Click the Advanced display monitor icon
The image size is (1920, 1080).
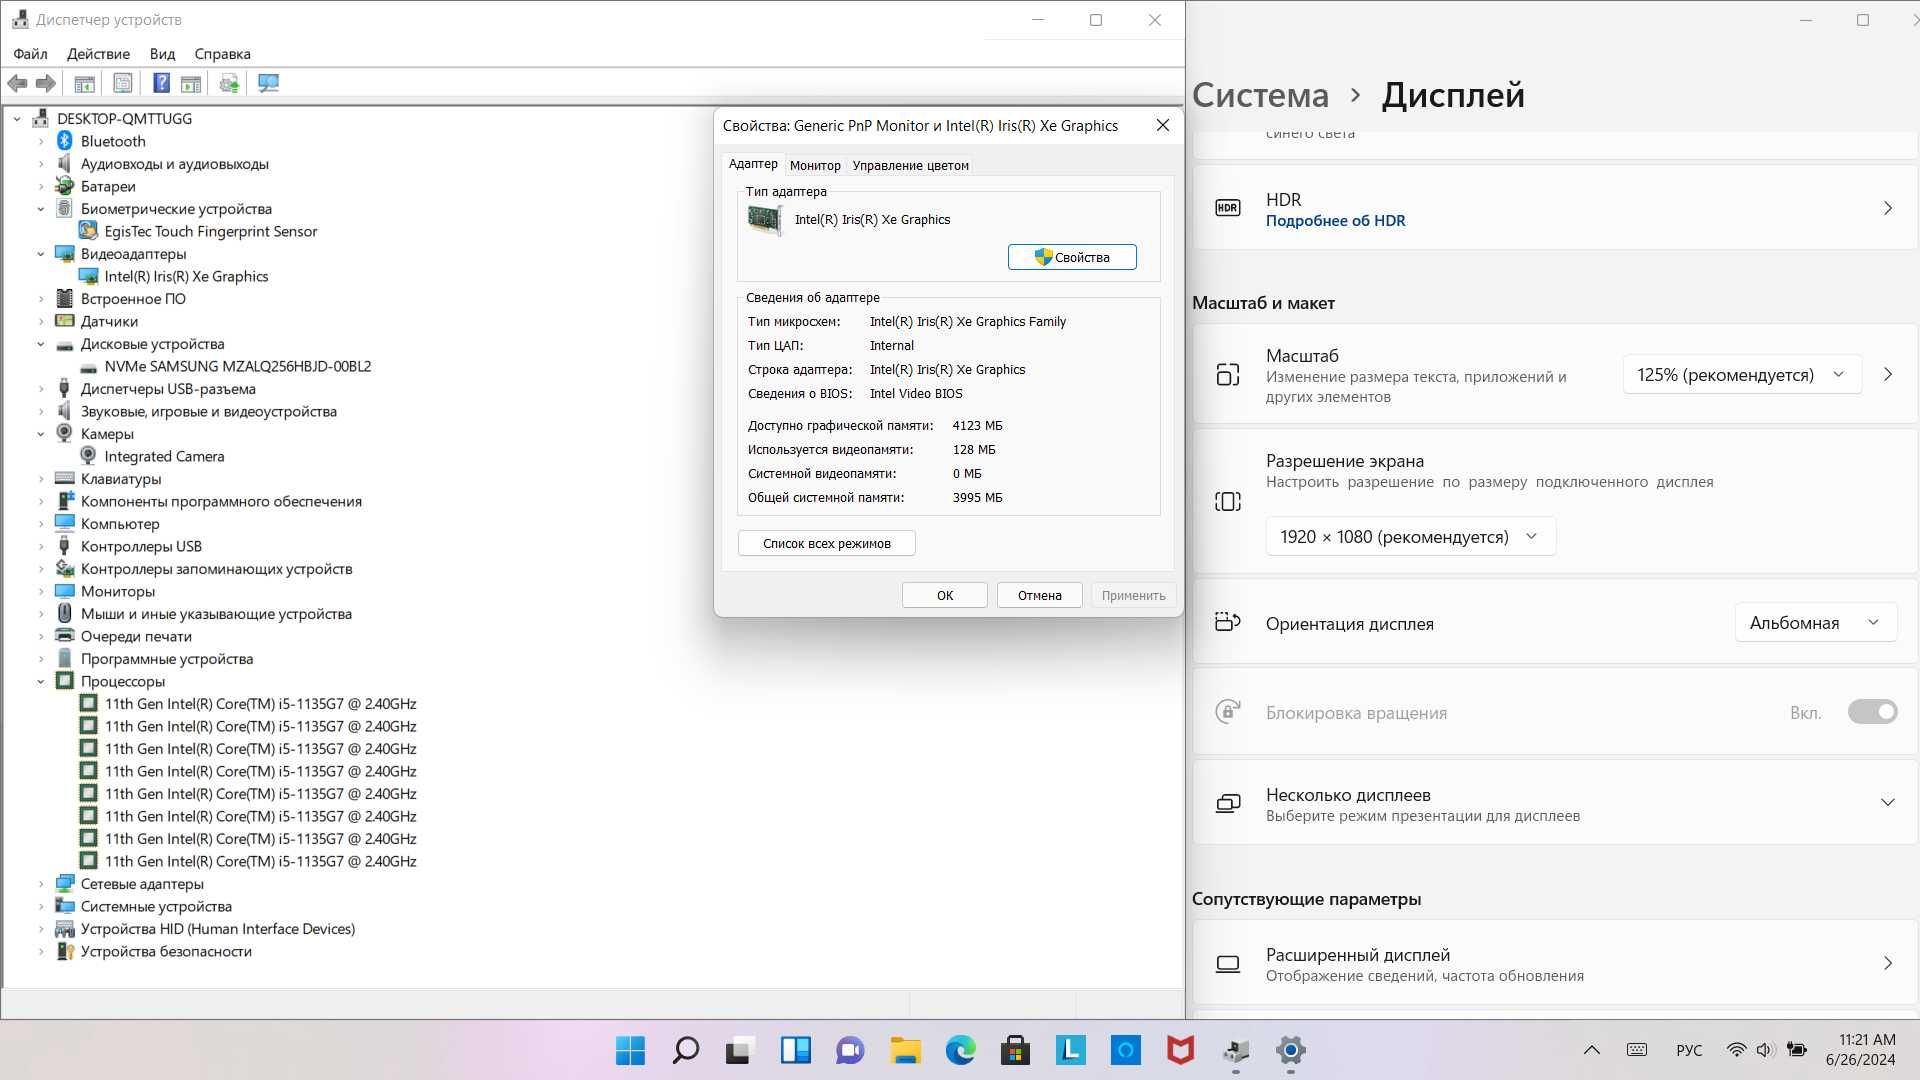1228,964
